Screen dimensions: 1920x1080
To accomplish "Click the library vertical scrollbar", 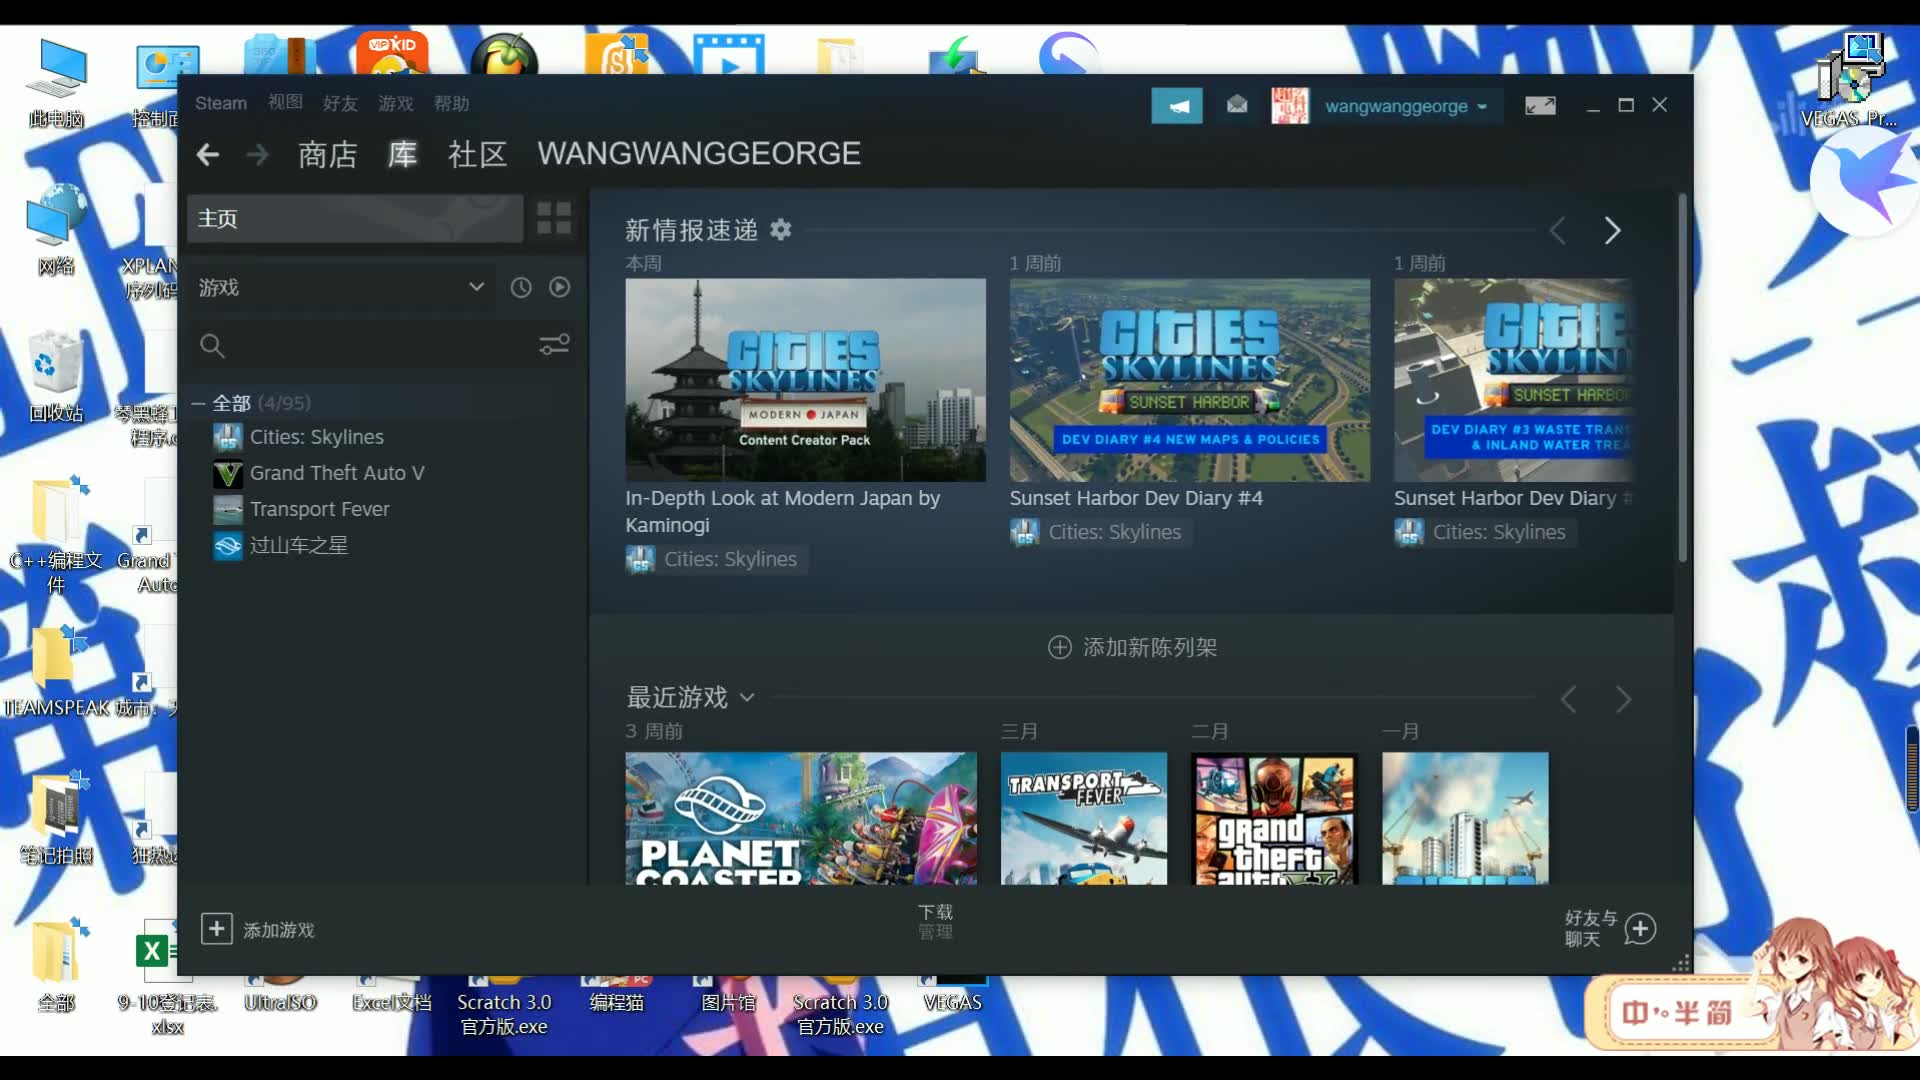I will (x=1683, y=380).
